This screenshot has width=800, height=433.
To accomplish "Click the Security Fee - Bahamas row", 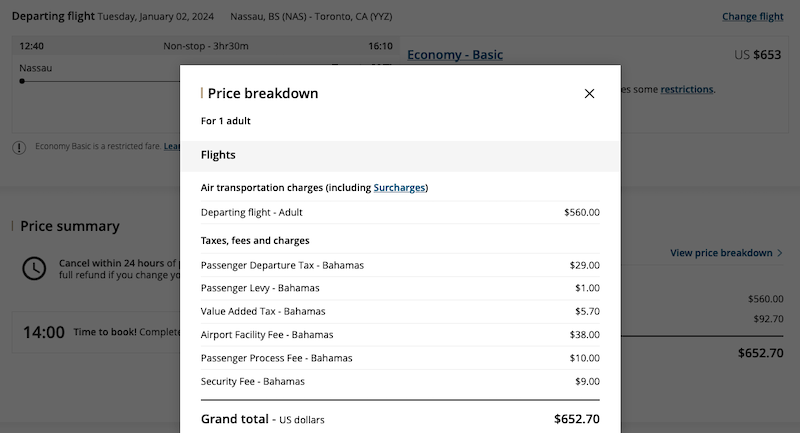I will (400, 381).
